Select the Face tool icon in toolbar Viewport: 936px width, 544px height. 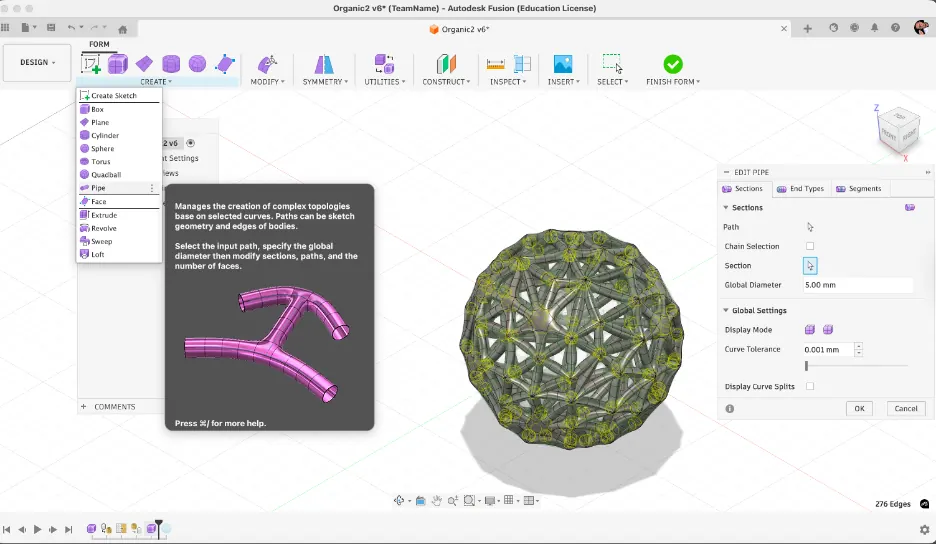click(224, 63)
